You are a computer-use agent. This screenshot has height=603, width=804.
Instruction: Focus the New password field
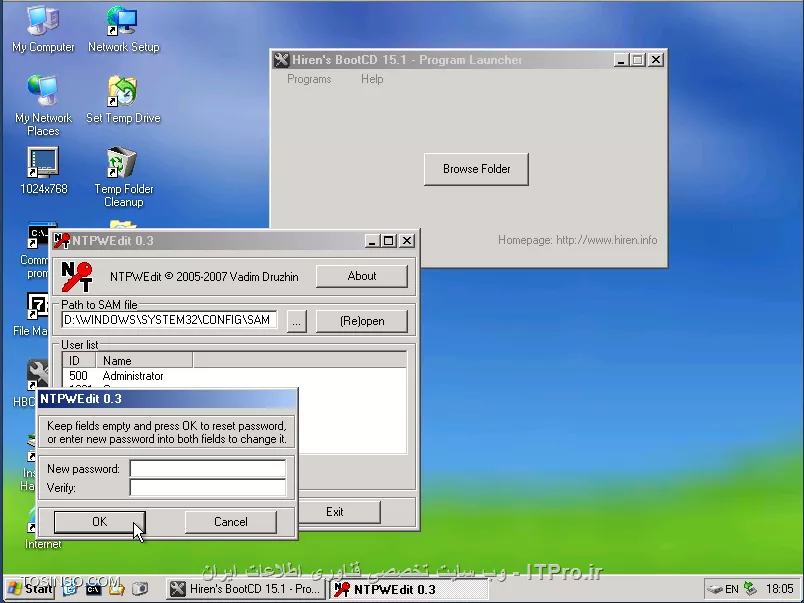[208, 469]
